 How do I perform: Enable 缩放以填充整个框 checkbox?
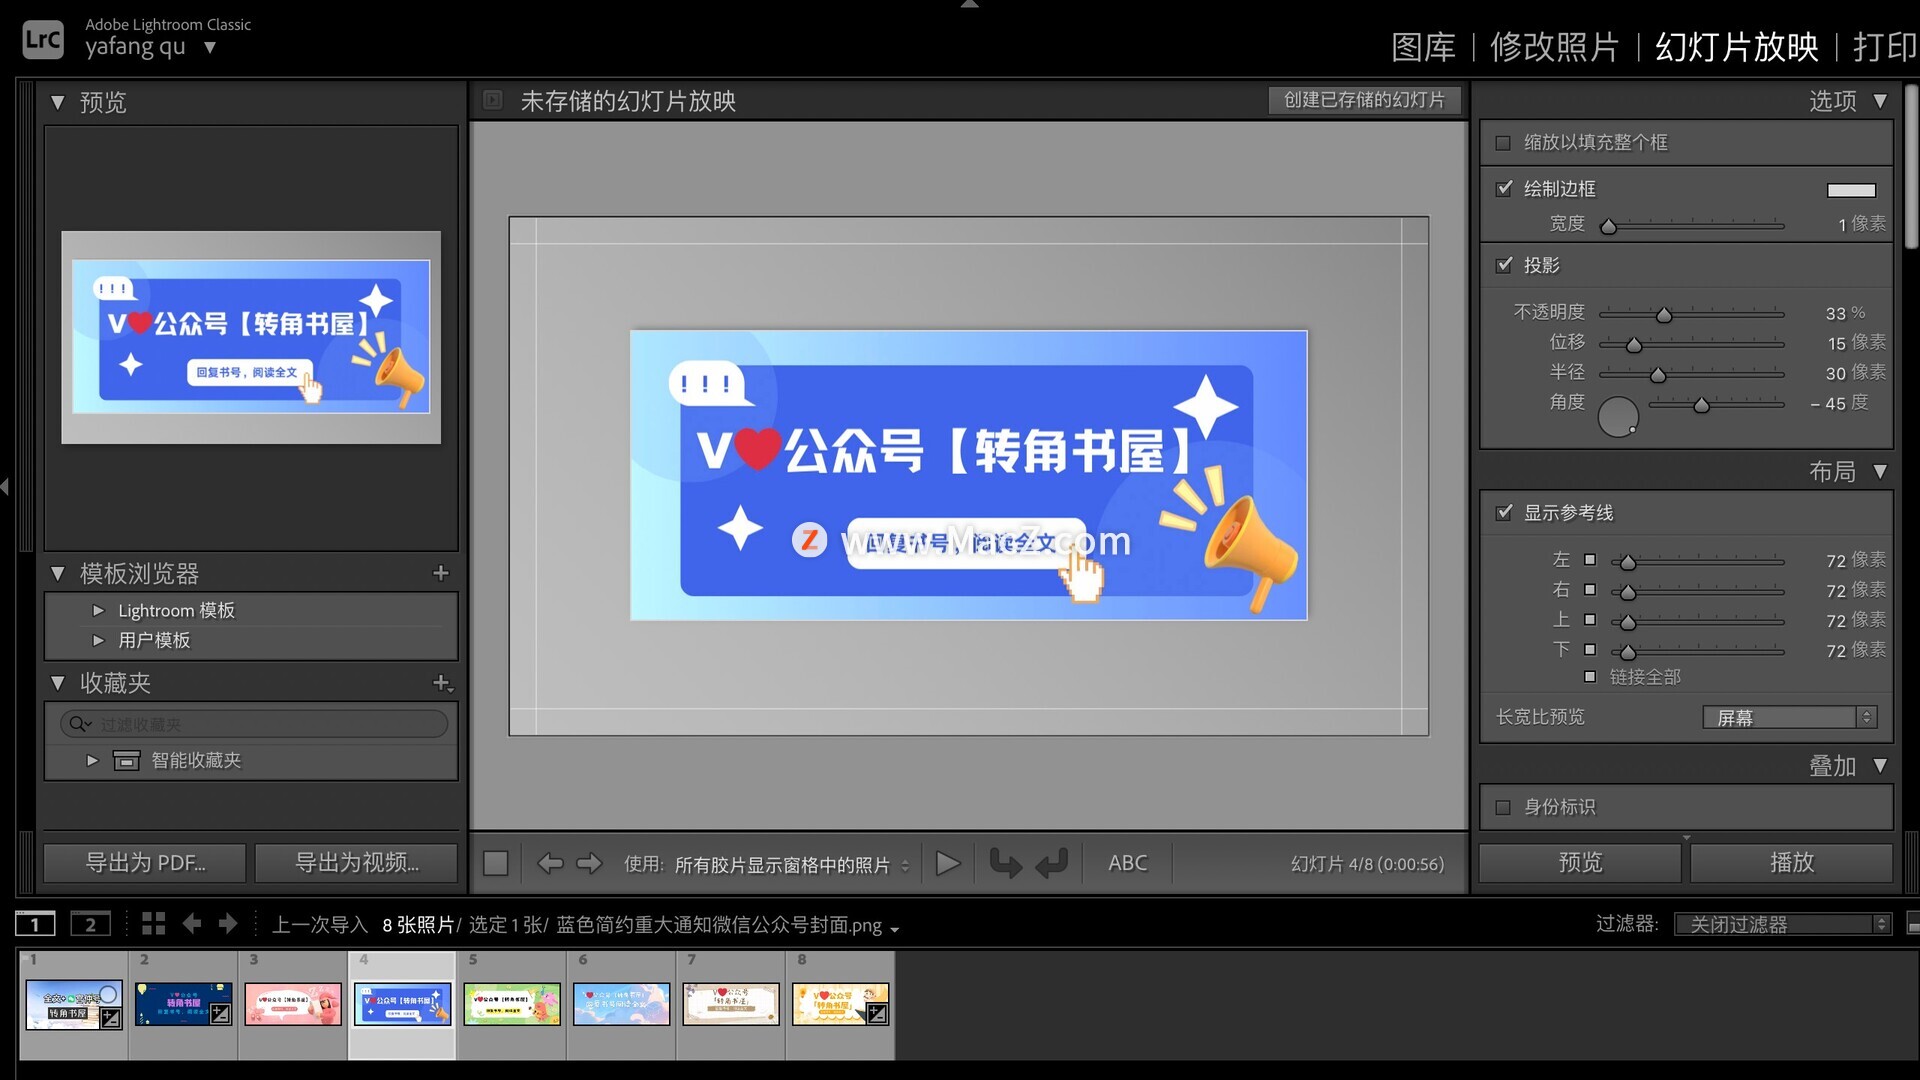tap(1503, 143)
